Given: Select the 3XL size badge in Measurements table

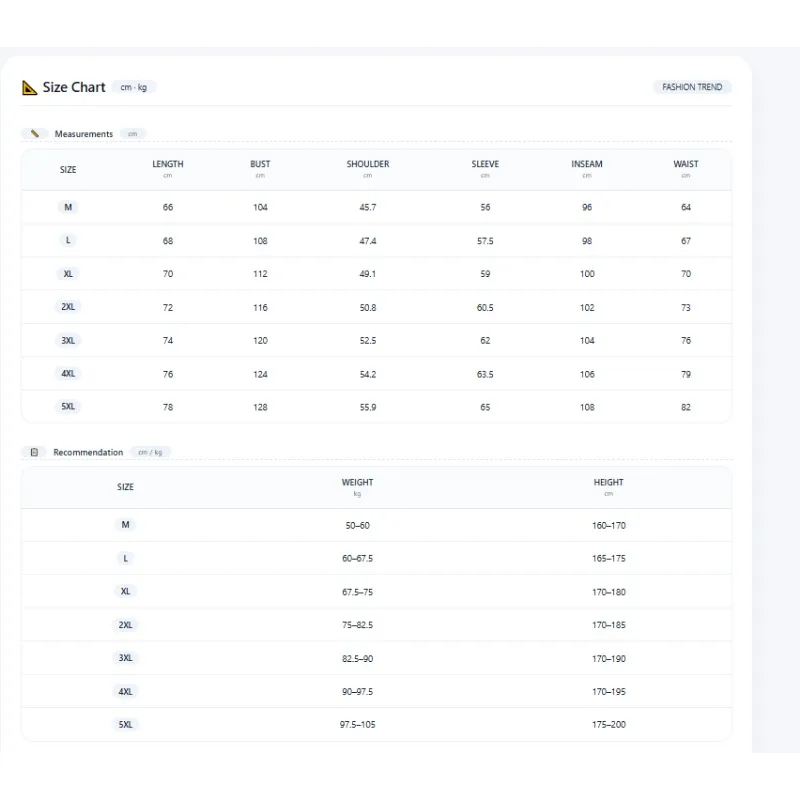Looking at the screenshot, I should (68, 340).
